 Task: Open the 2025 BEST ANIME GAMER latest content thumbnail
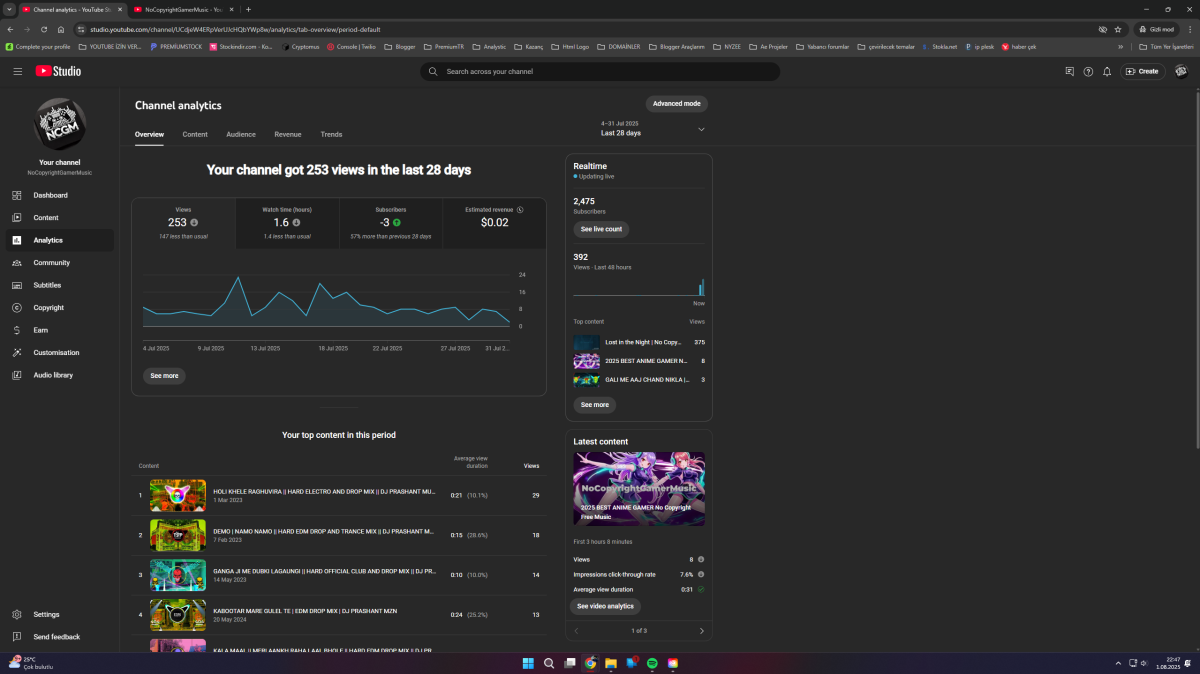pos(639,488)
